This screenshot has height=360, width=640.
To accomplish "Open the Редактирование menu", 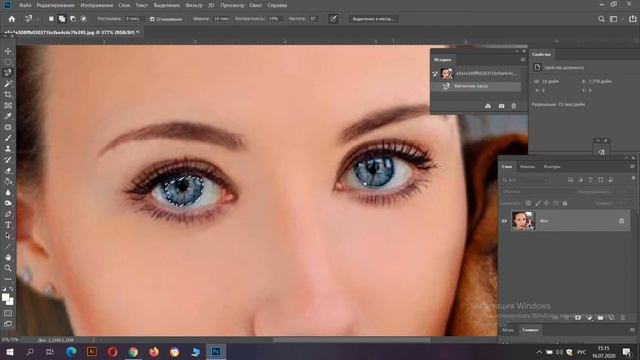I will pos(56,5).
